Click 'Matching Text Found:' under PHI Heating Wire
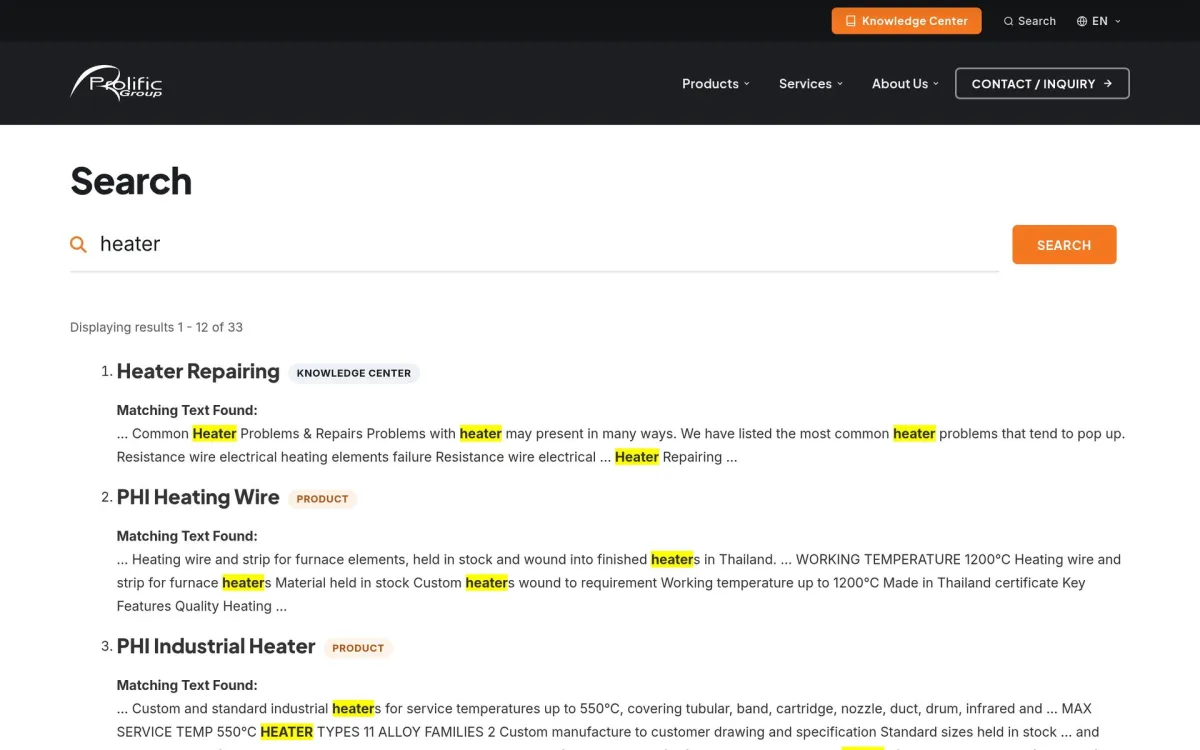This screenshot has height=750, width=1200. click(x=187, y=536)
